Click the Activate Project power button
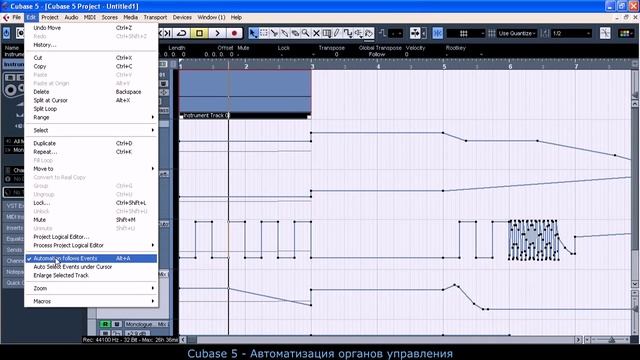 (7, 33)
